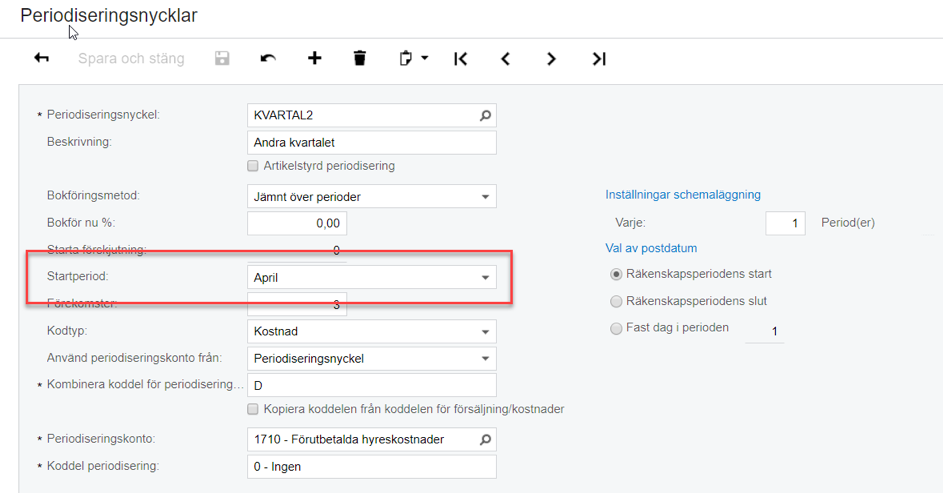Expand the Kodtyp dropdown
Screen dimensions: 943x493
pos(485,331)
